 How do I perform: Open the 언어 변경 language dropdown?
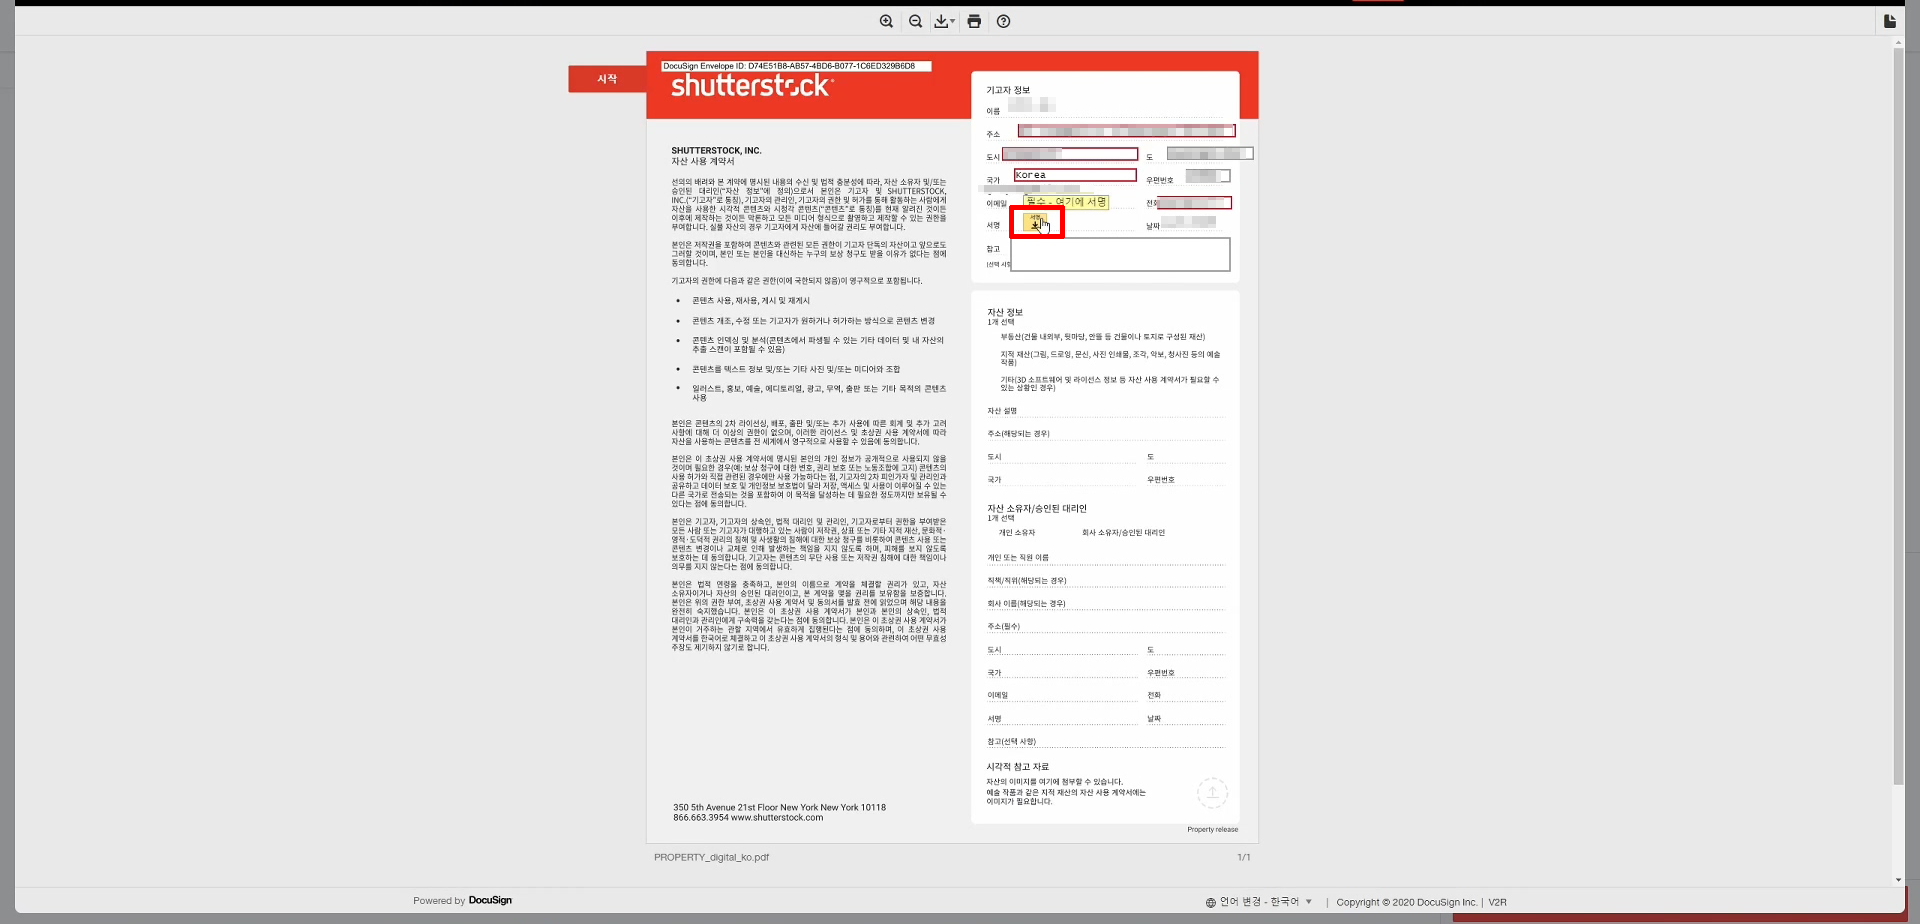click(x=1265, y=902)
